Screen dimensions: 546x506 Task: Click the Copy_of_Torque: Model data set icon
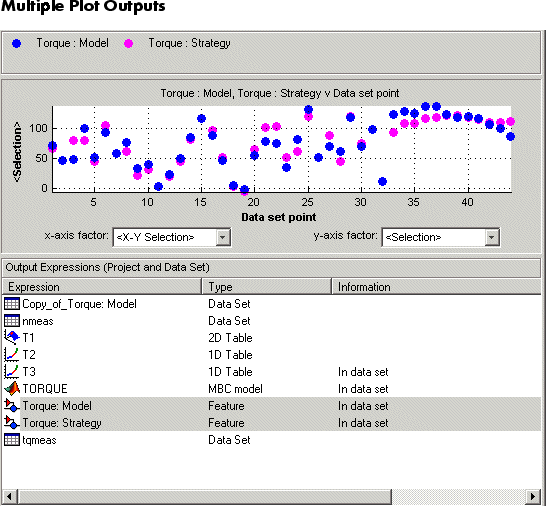tap(12, 304)
